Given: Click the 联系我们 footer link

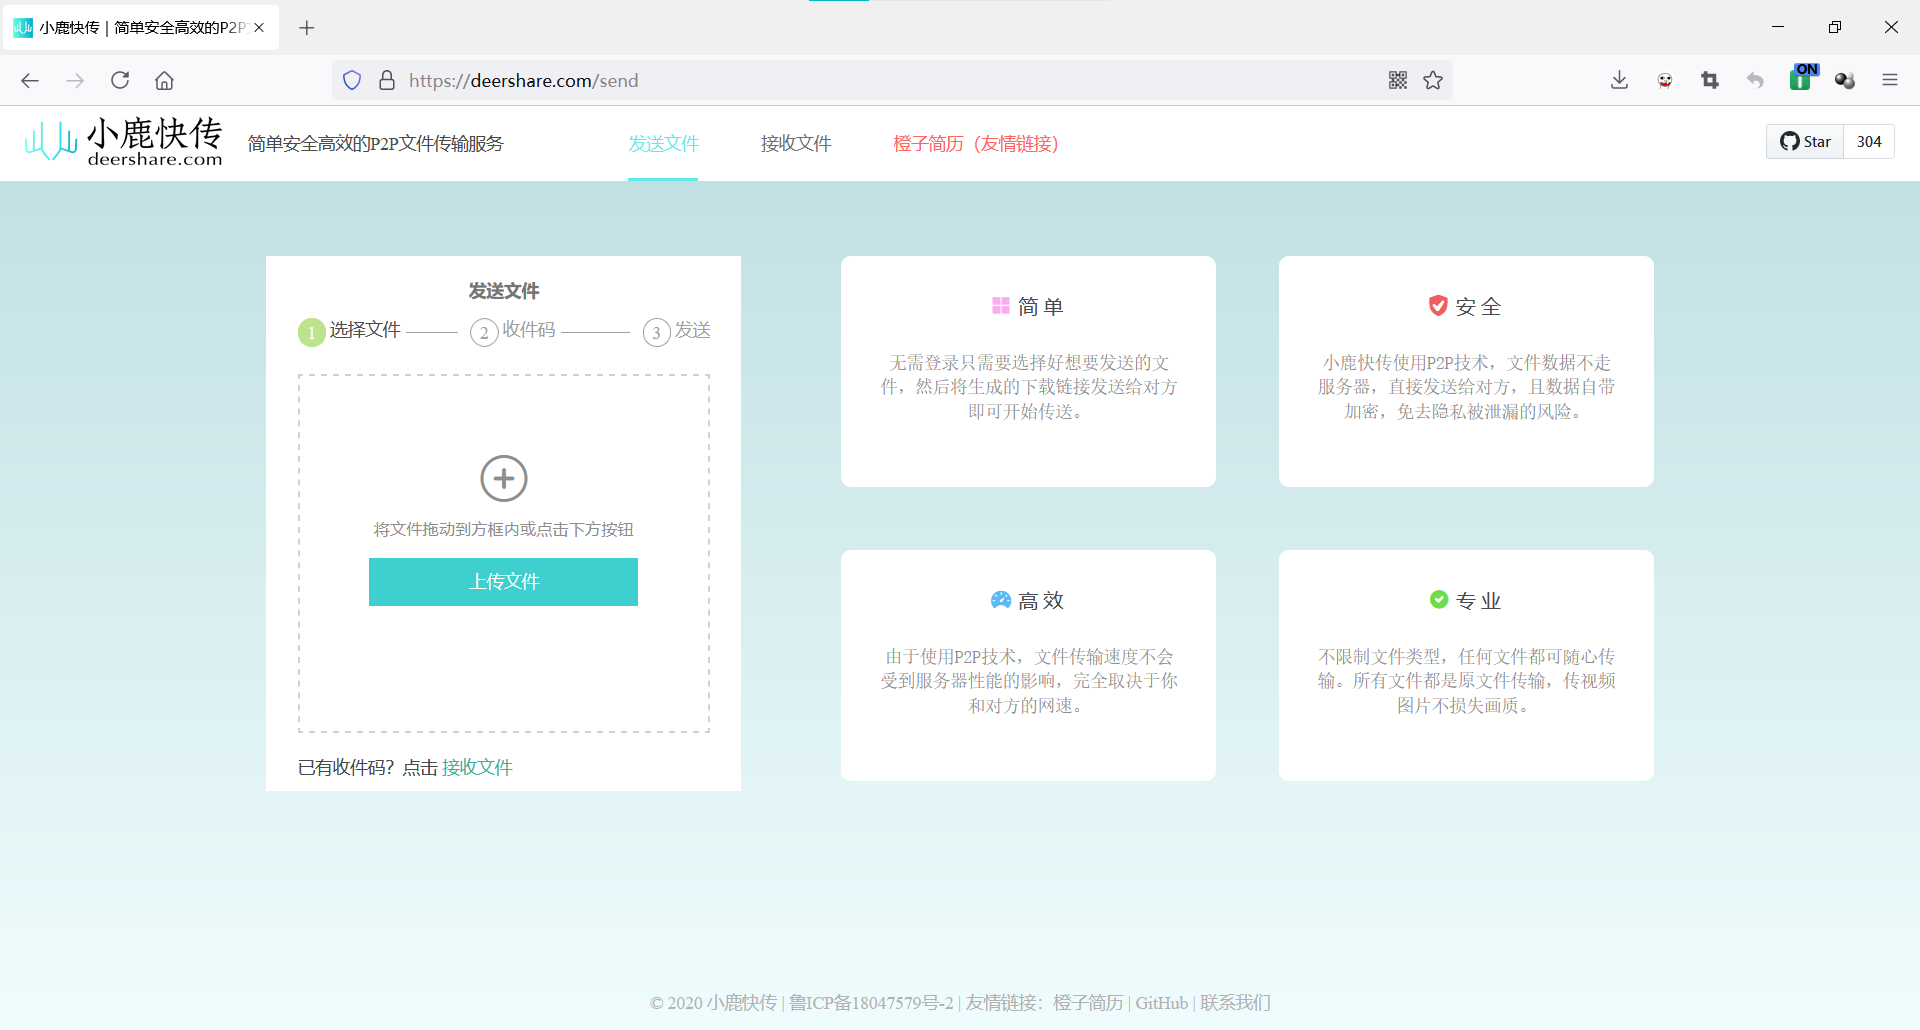Looking at the screenshot, I should pyautogui.click(x=1235, y=1003).
